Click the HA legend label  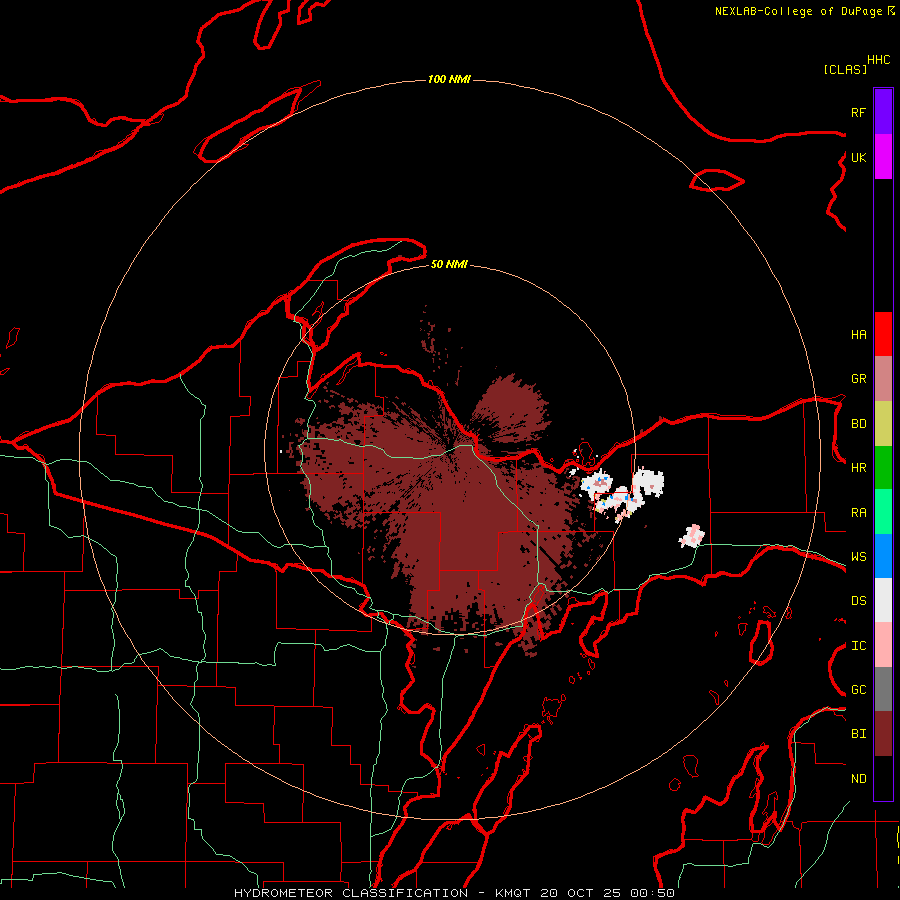tap(859, 334)
